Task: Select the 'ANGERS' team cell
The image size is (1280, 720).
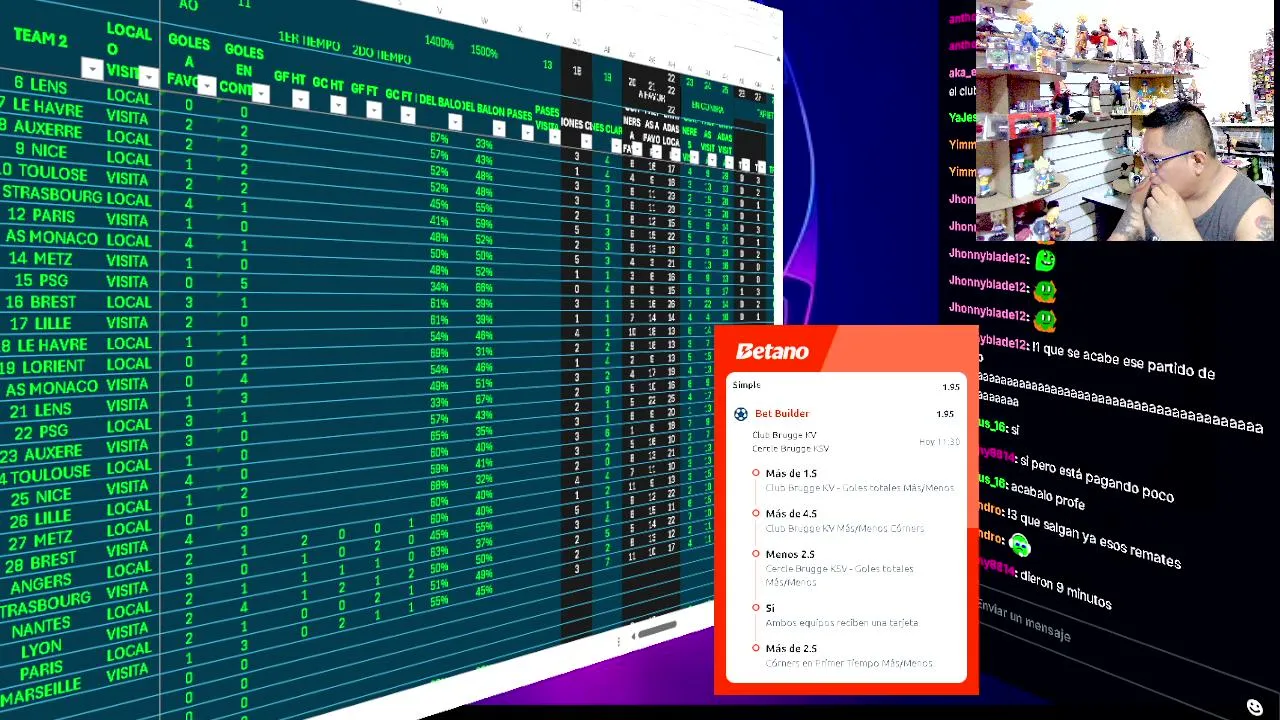Action: point(41,583)
